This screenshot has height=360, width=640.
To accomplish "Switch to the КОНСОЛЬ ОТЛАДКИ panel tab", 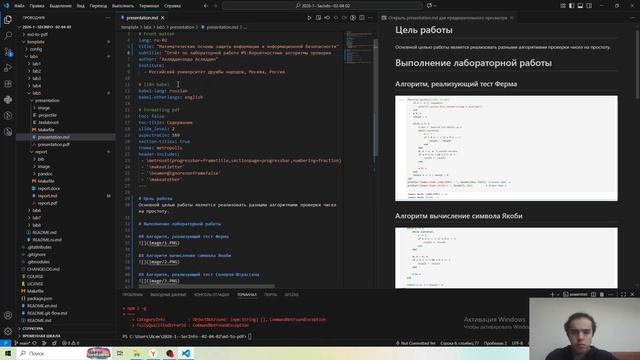I will pyautogui.click(x=211, y=294).
